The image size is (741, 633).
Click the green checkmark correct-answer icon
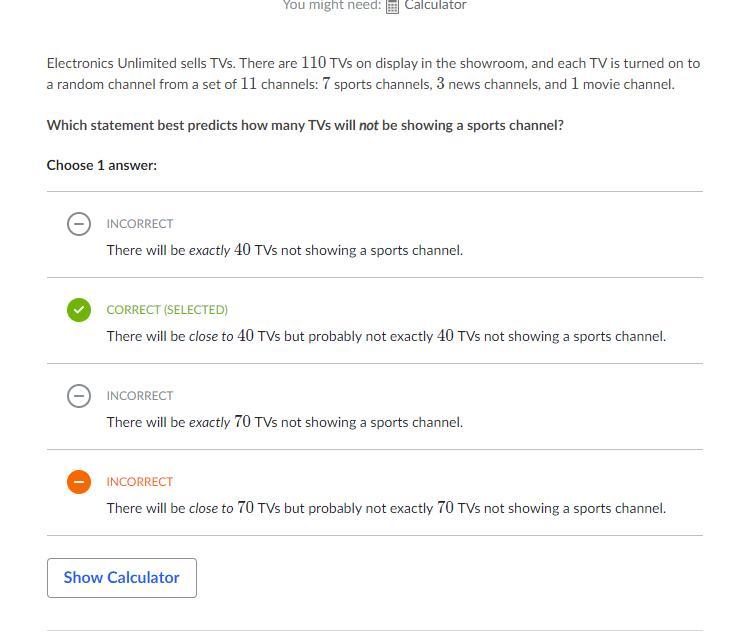[79, 310]
